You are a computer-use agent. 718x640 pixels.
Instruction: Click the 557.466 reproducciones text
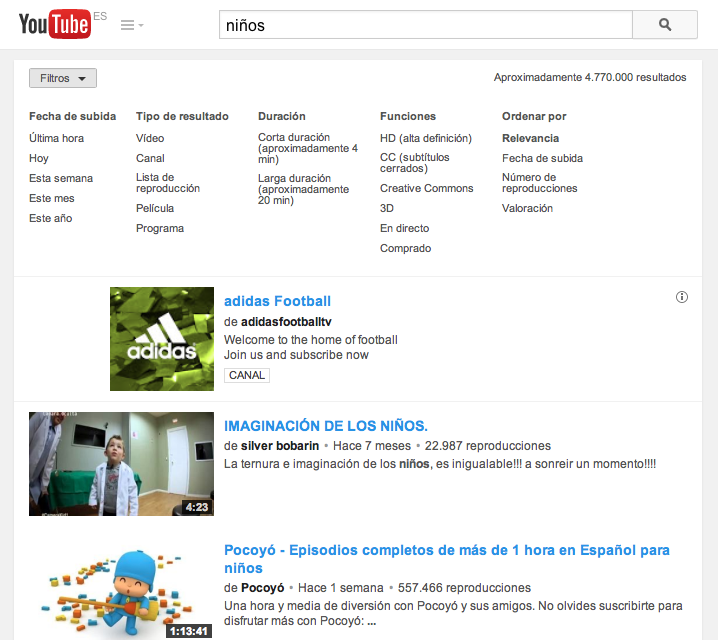pos(464,588)
